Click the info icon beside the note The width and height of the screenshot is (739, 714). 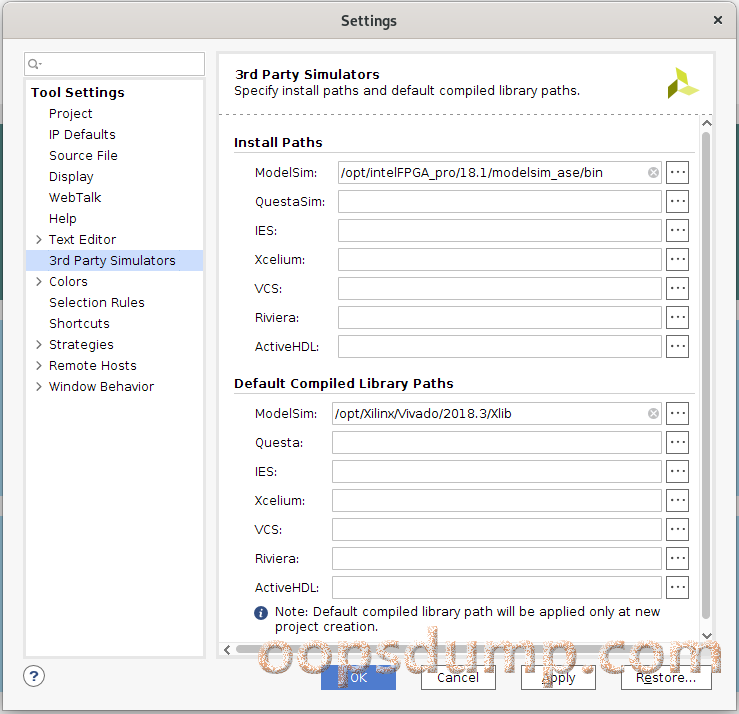click(261, 613)
